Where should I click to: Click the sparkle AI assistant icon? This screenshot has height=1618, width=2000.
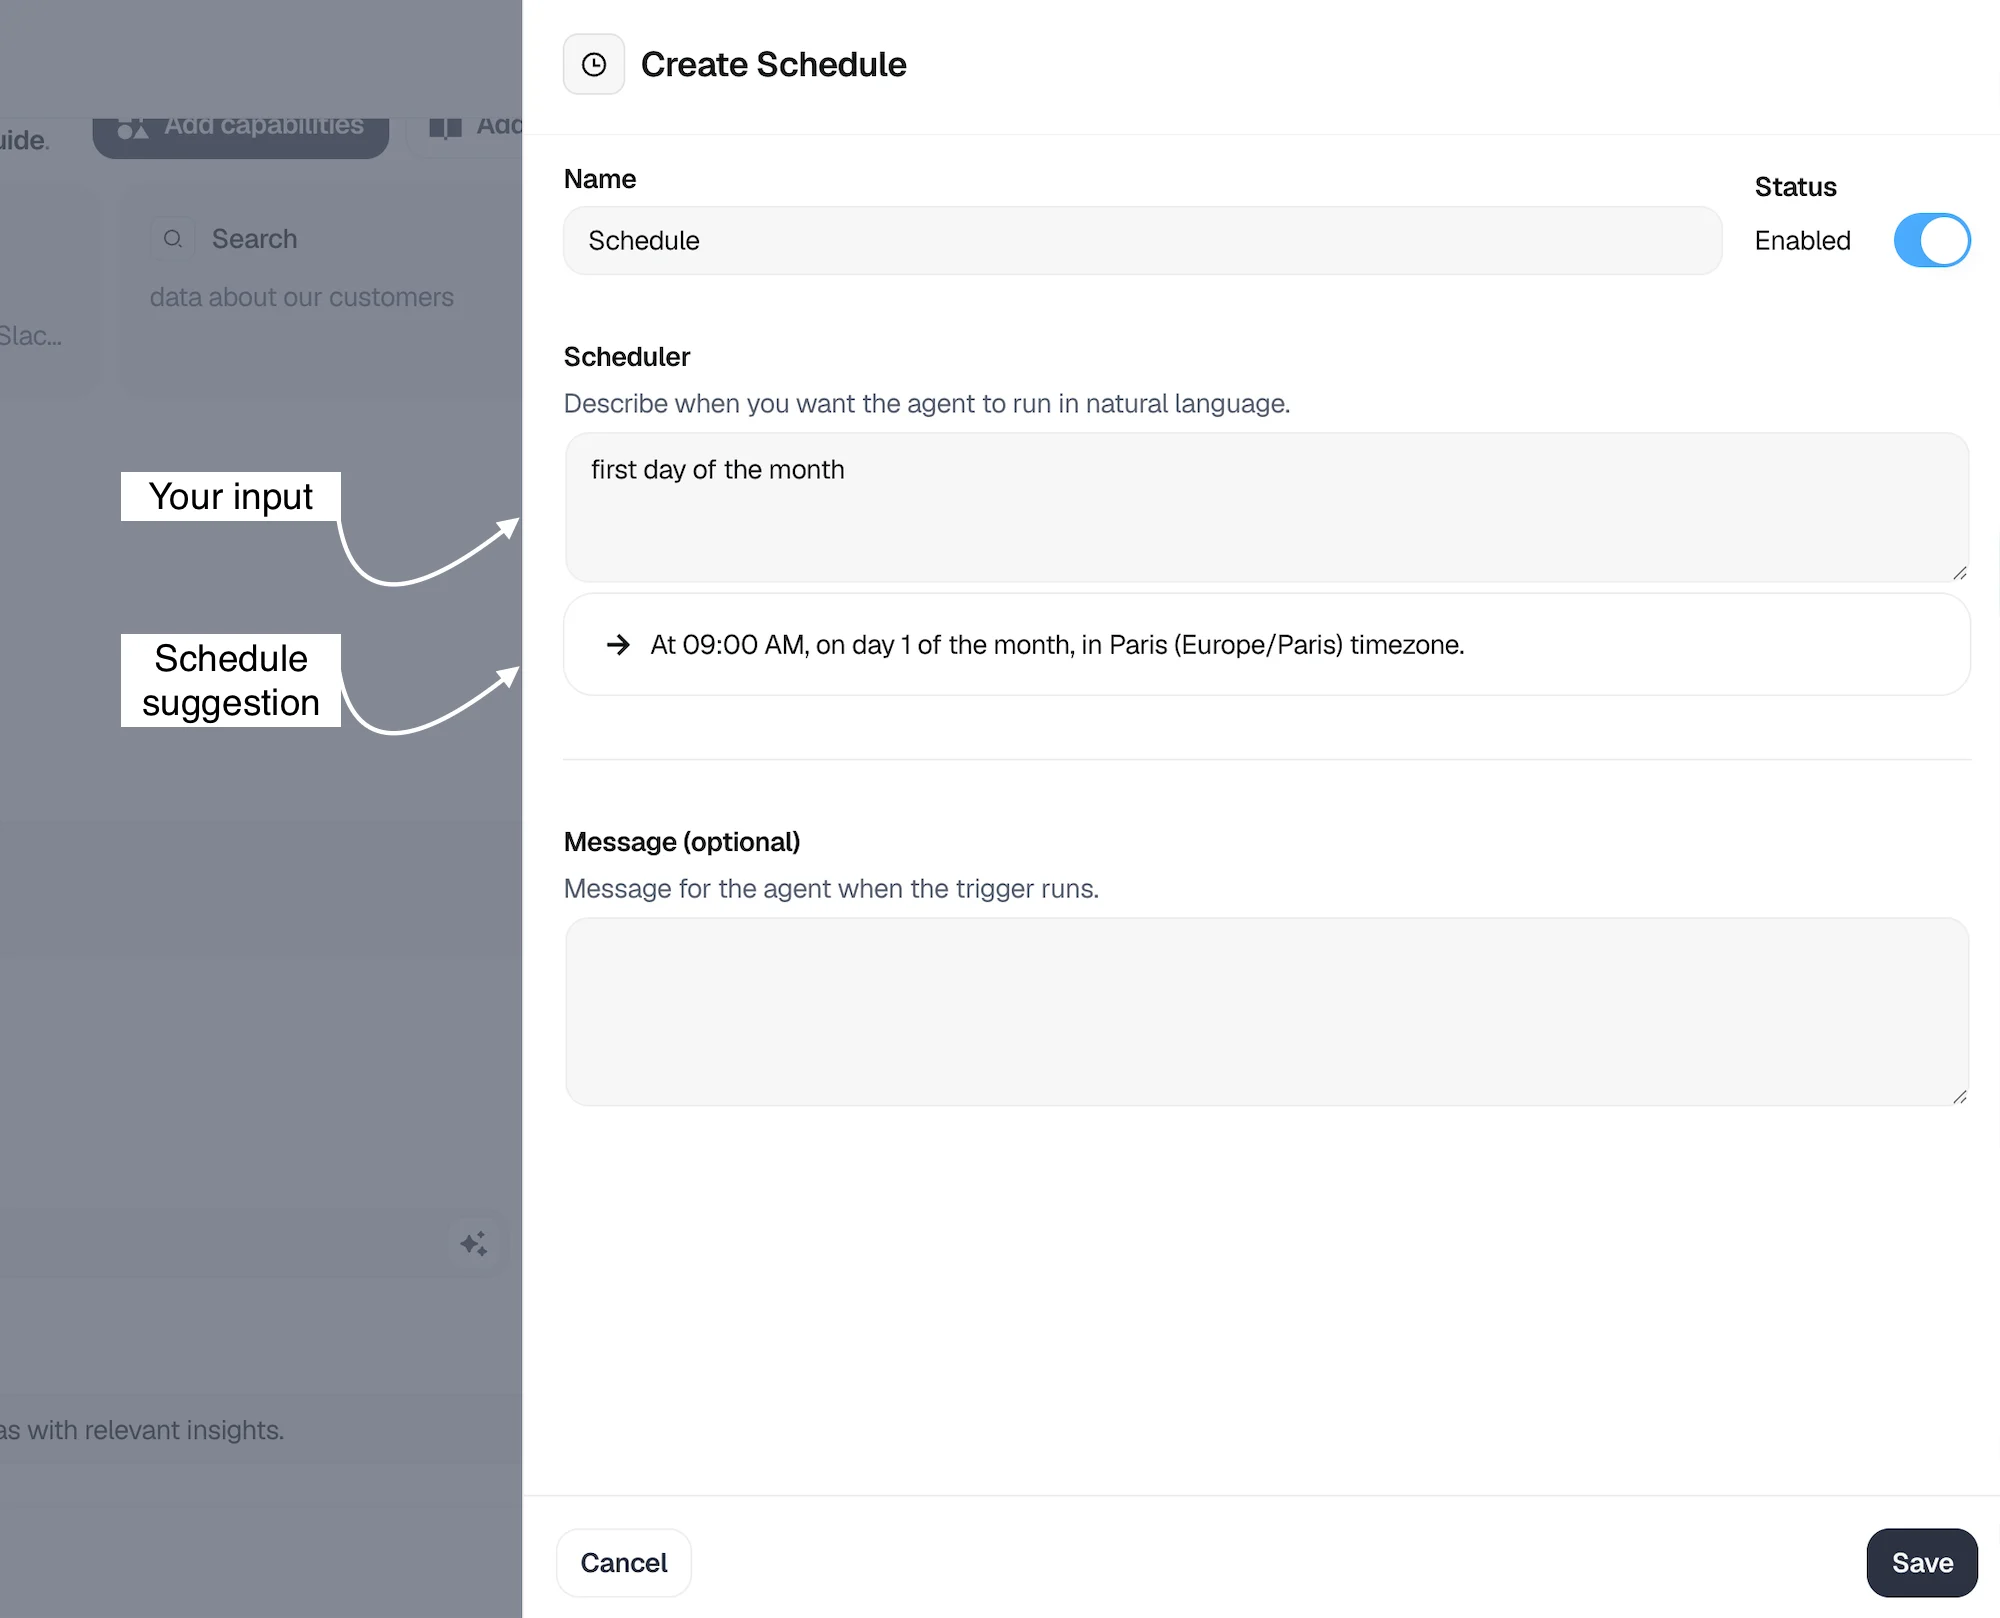click(476, 1242)
